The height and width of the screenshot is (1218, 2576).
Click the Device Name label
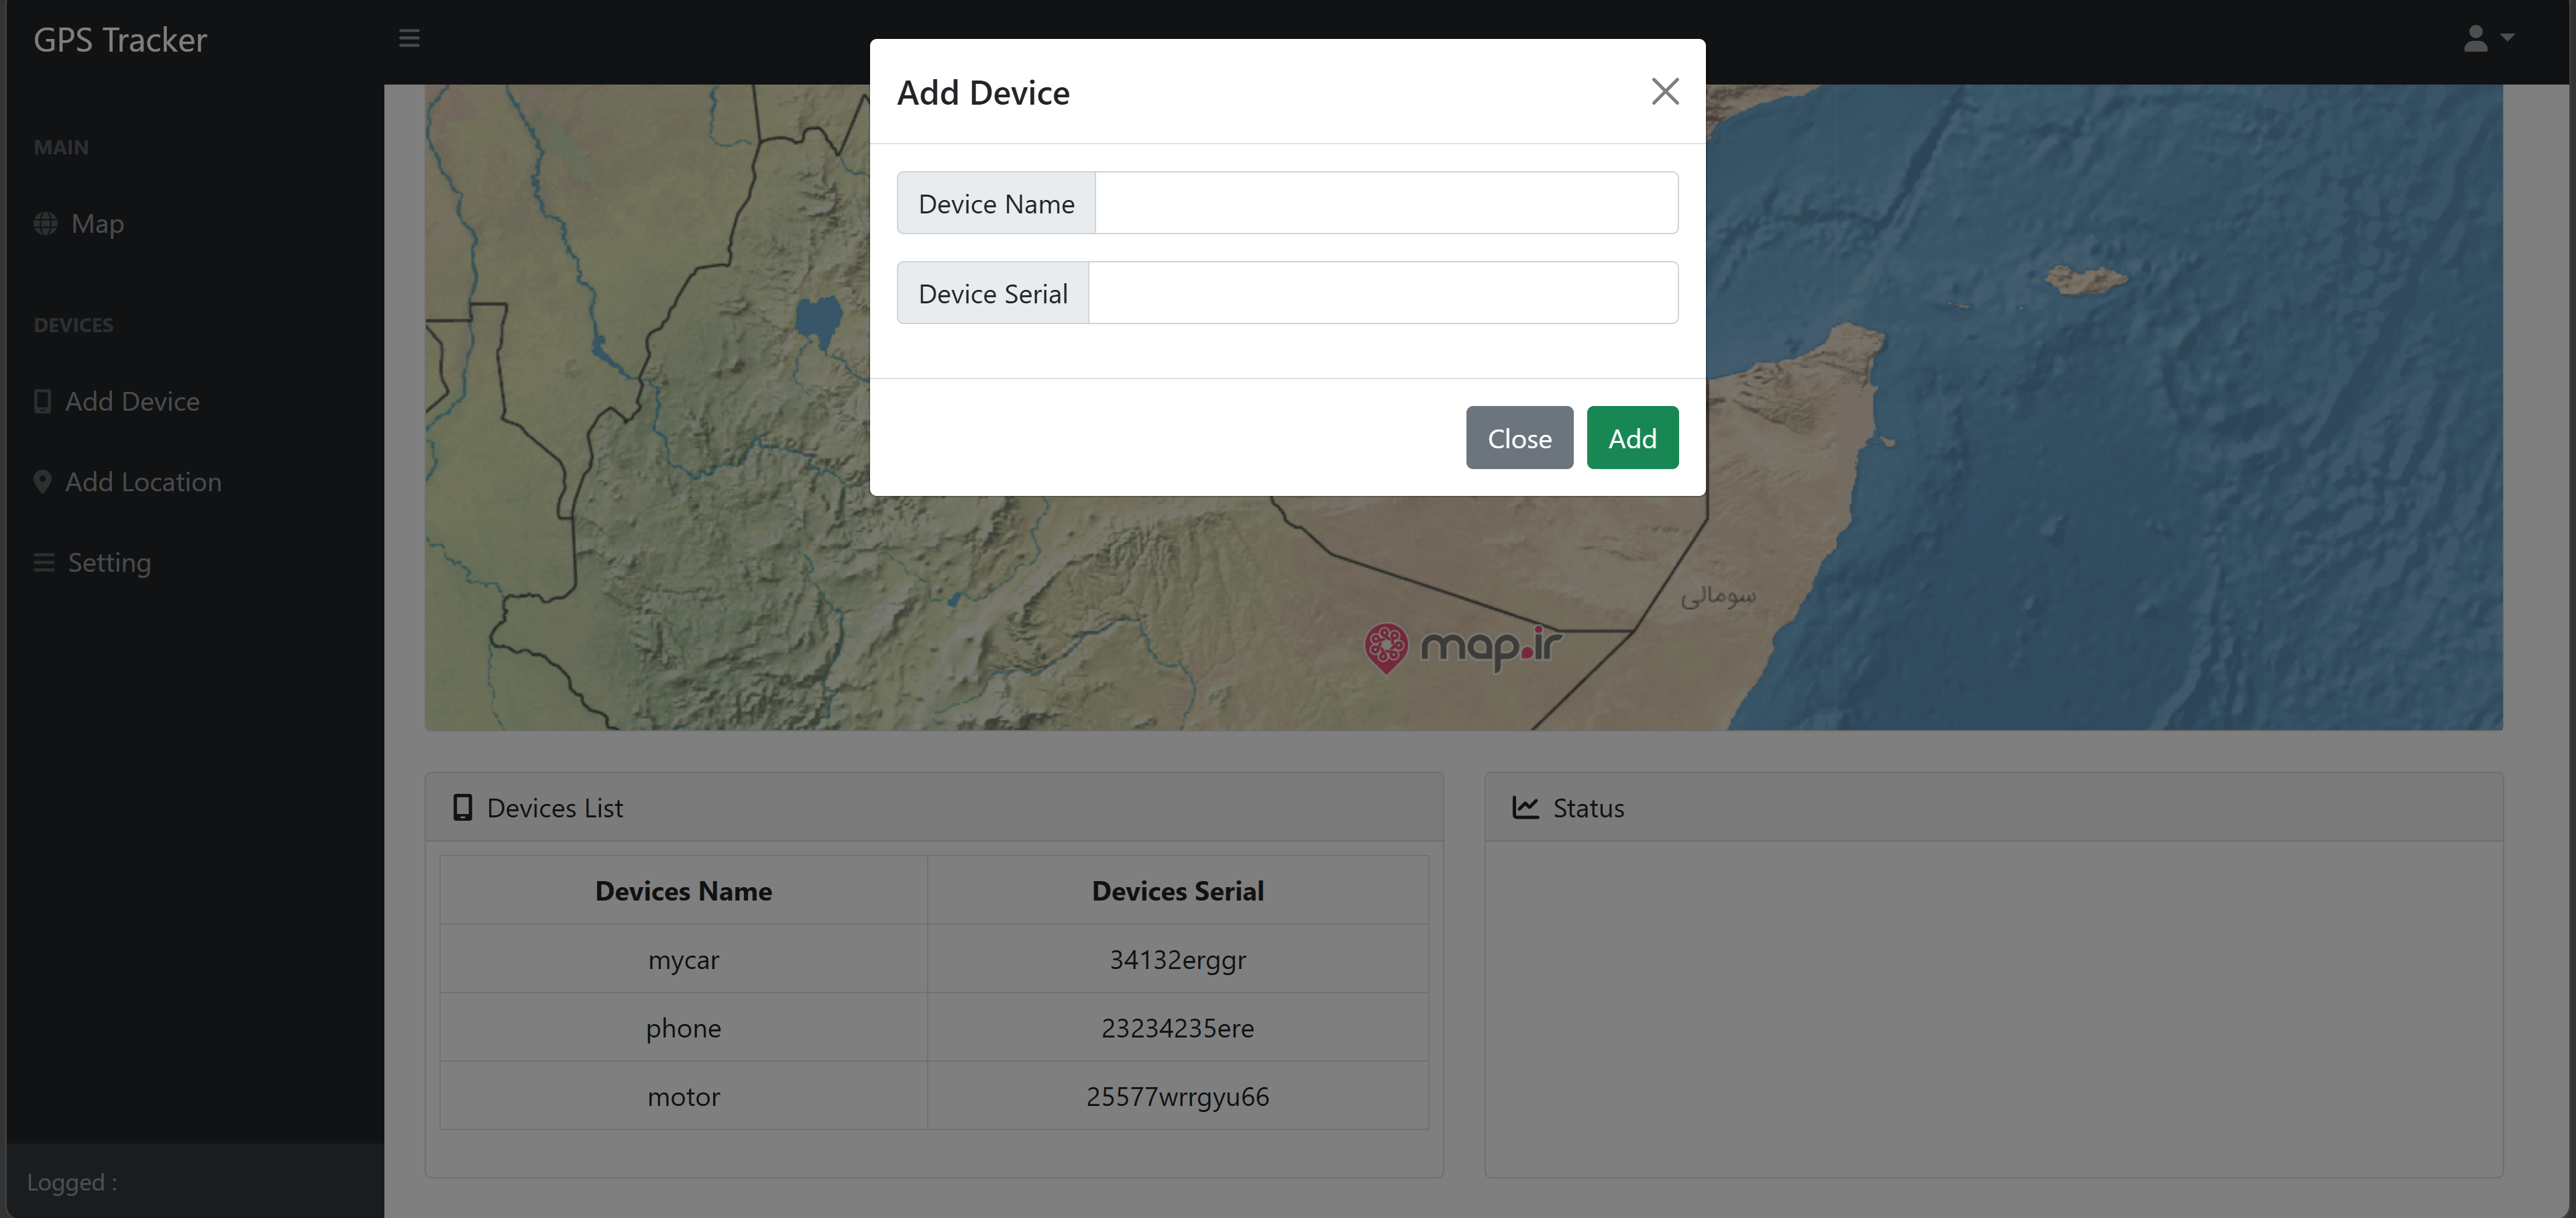tap(996, 203)
